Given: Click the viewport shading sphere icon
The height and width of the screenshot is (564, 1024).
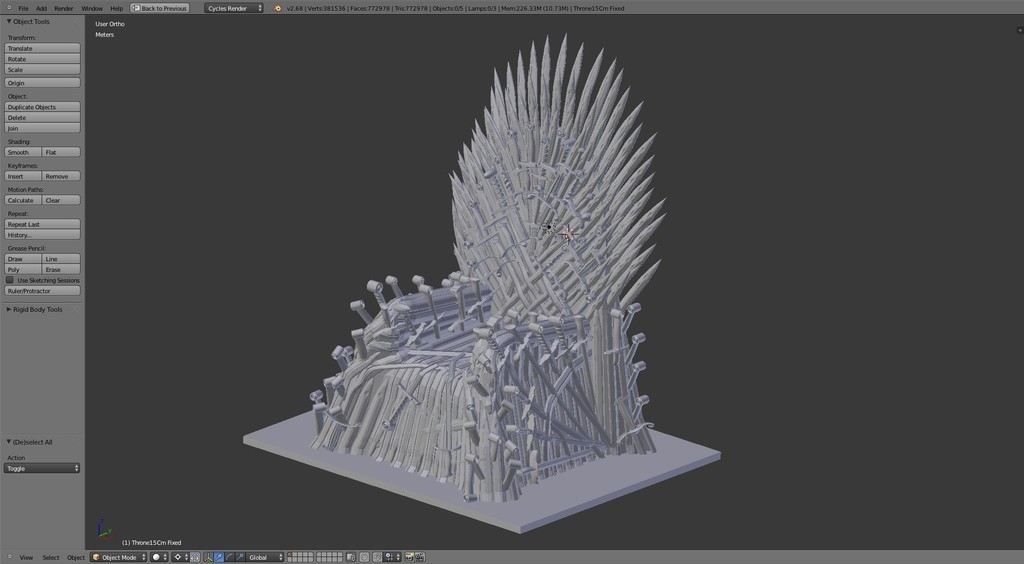Looking at the screenshot, I should tap(156, 557).
